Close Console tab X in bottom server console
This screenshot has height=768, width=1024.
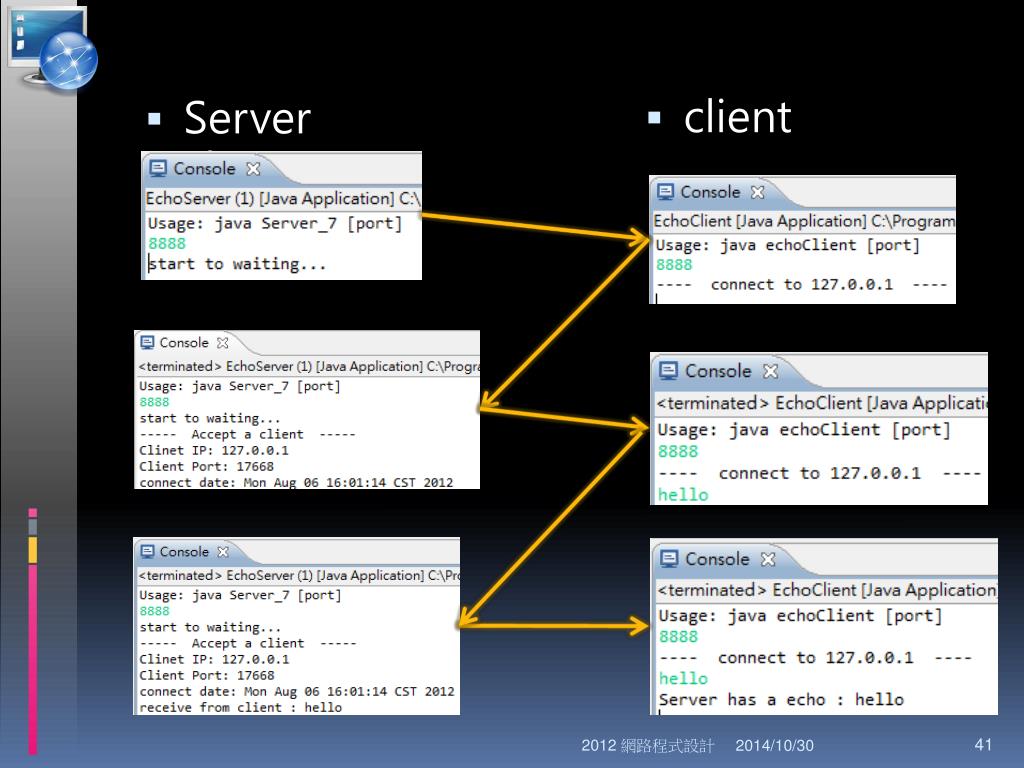pos(223,551)
